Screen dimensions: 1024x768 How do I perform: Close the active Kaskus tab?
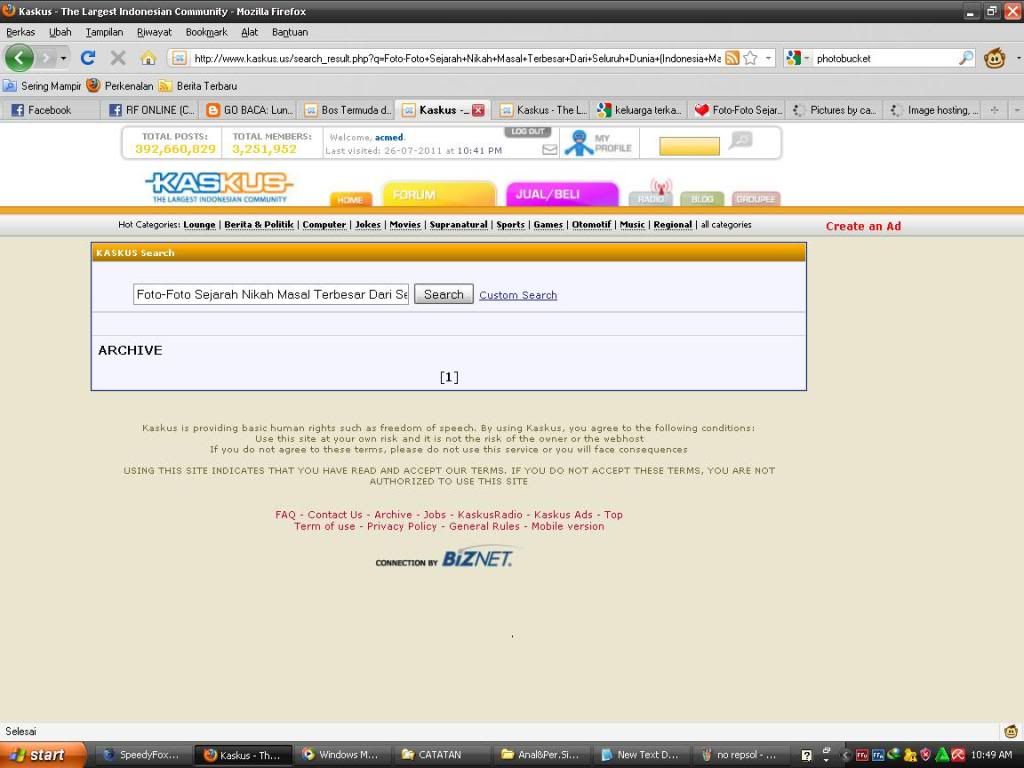click(478, 110)
